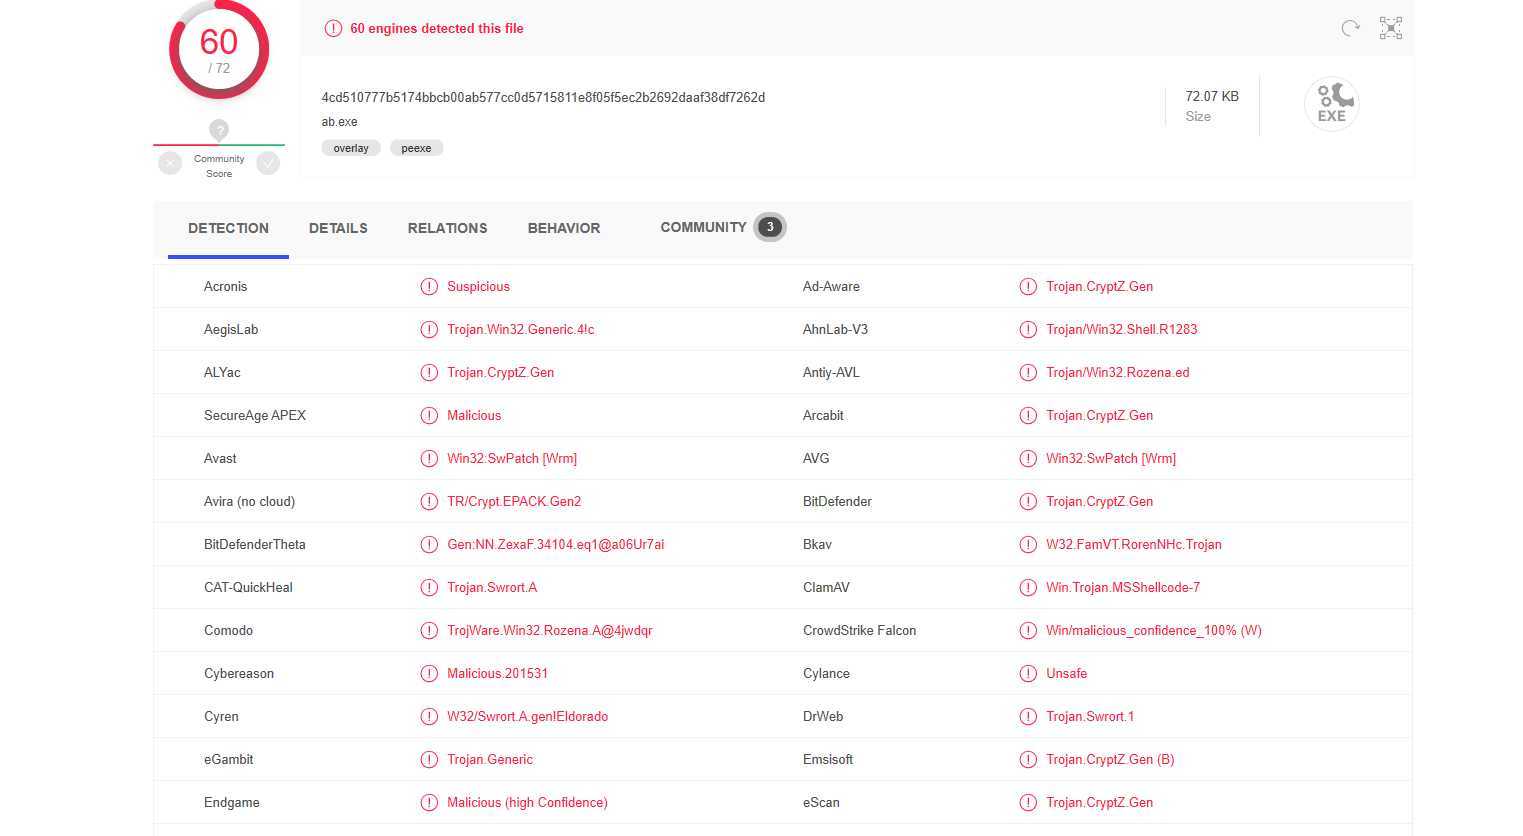Screen dimensions: 1523x836
Task: Click the alert icon beside '60 engines detected'
Action: point(333,28)
